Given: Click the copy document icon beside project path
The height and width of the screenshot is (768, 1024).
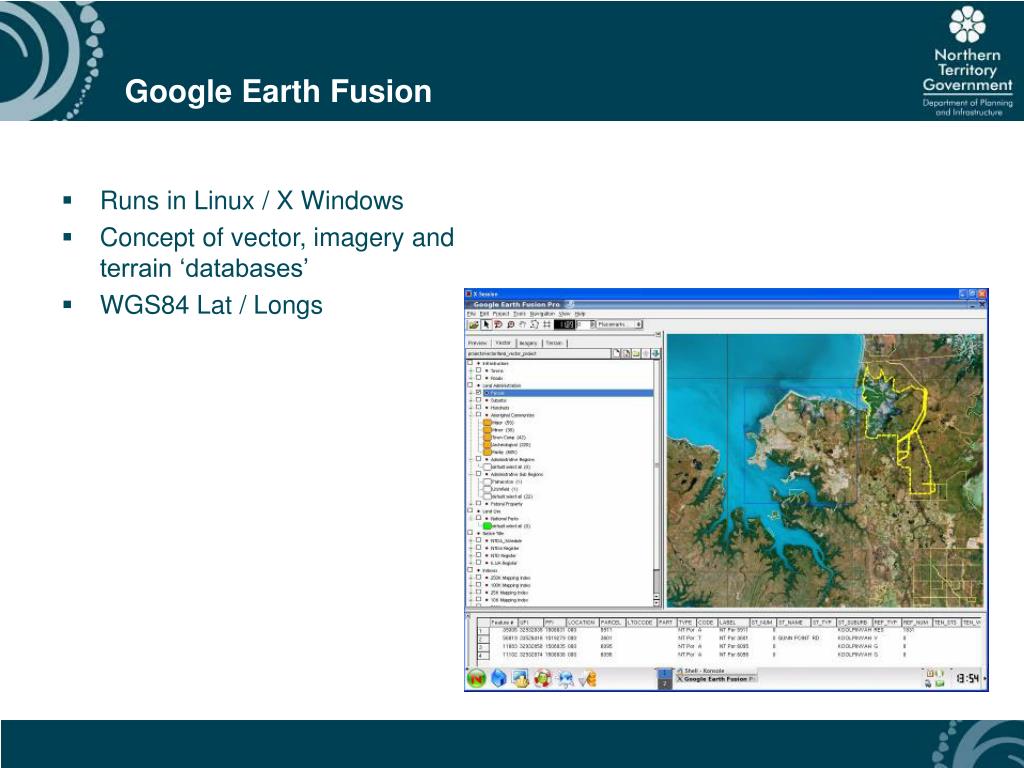Looking at the screenshot, I should tap(626, 353).
